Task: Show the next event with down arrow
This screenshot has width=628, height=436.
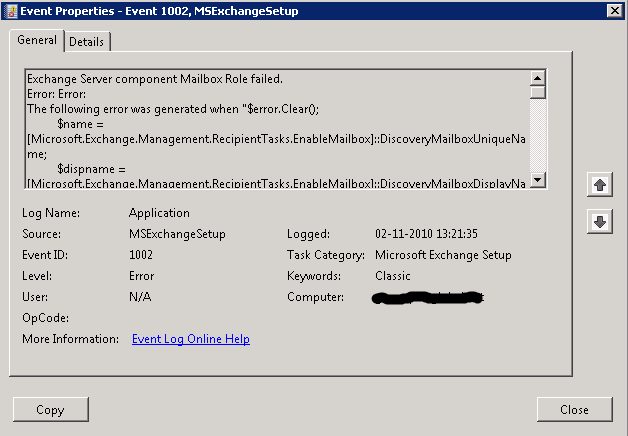Action: (600, 221)
